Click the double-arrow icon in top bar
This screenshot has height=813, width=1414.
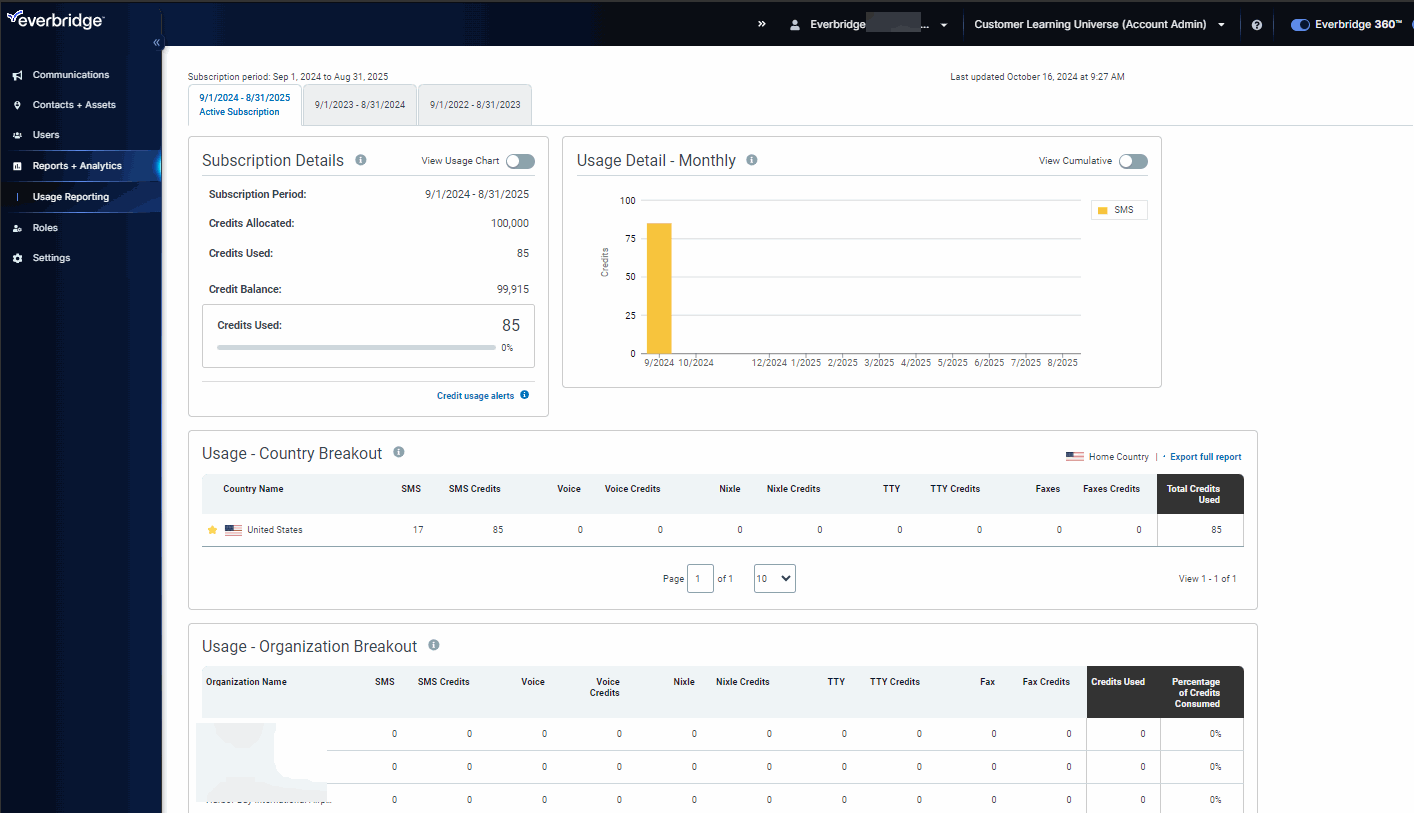[x=762, y=24]
